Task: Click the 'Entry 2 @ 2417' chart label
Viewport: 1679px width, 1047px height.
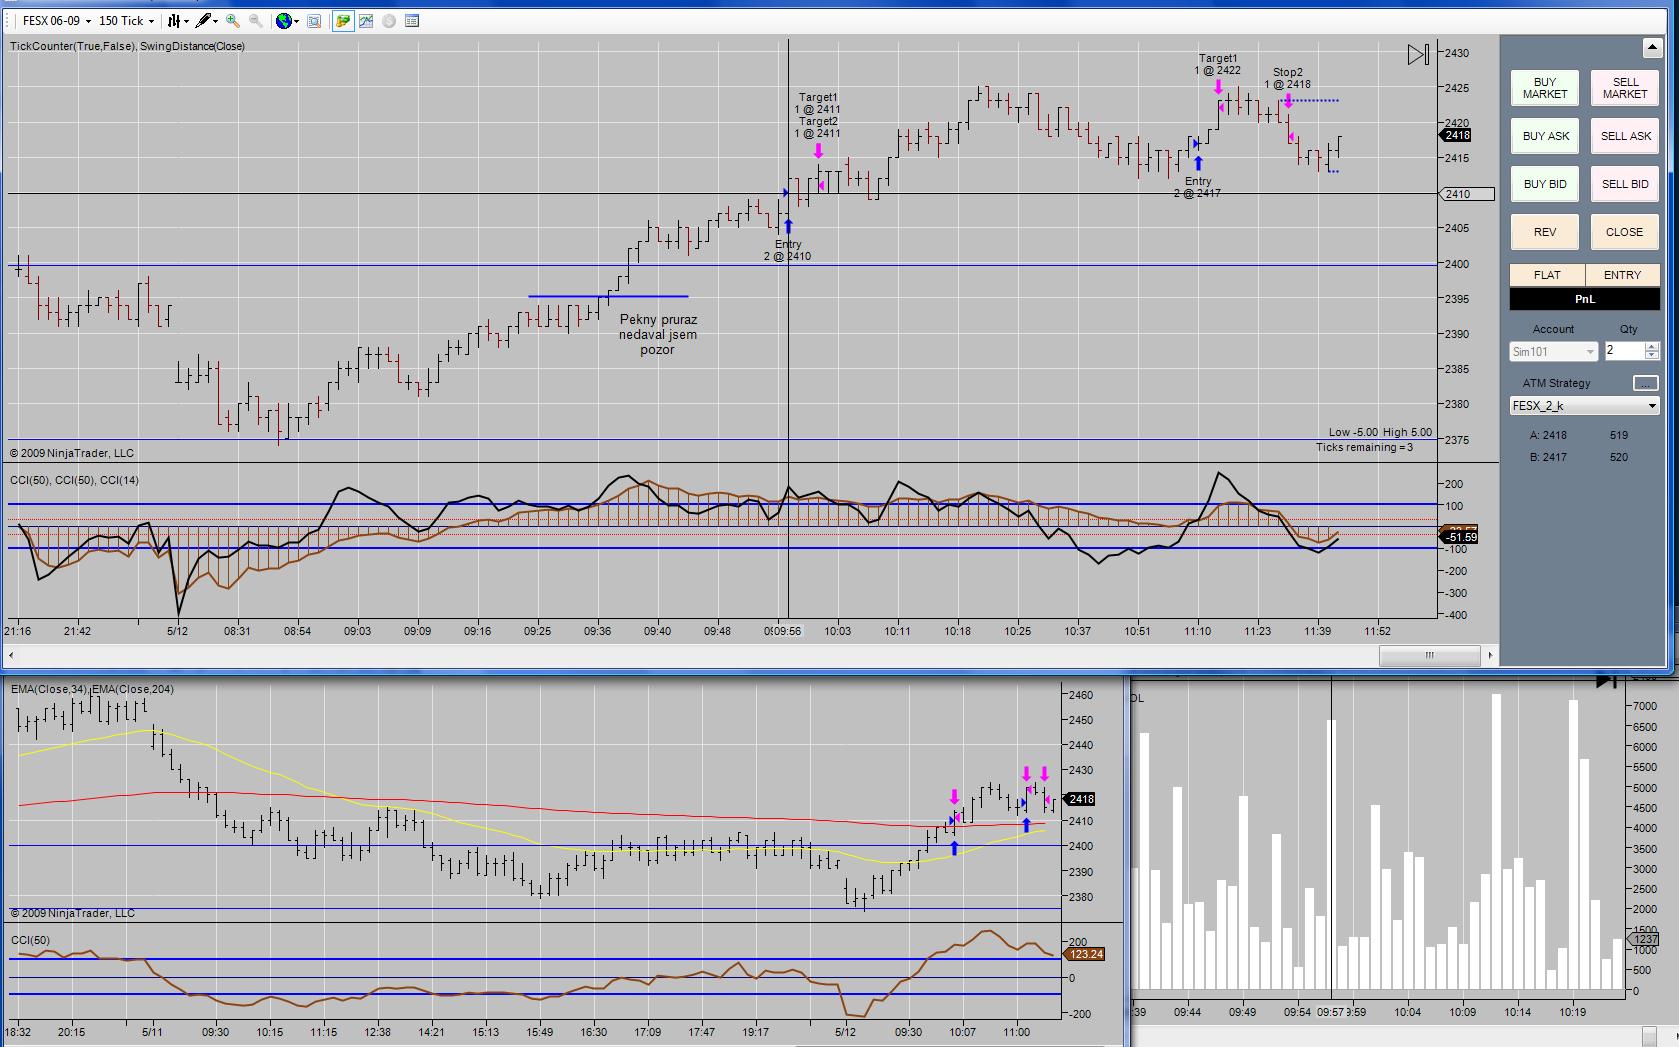Action: click(1198, 187)
